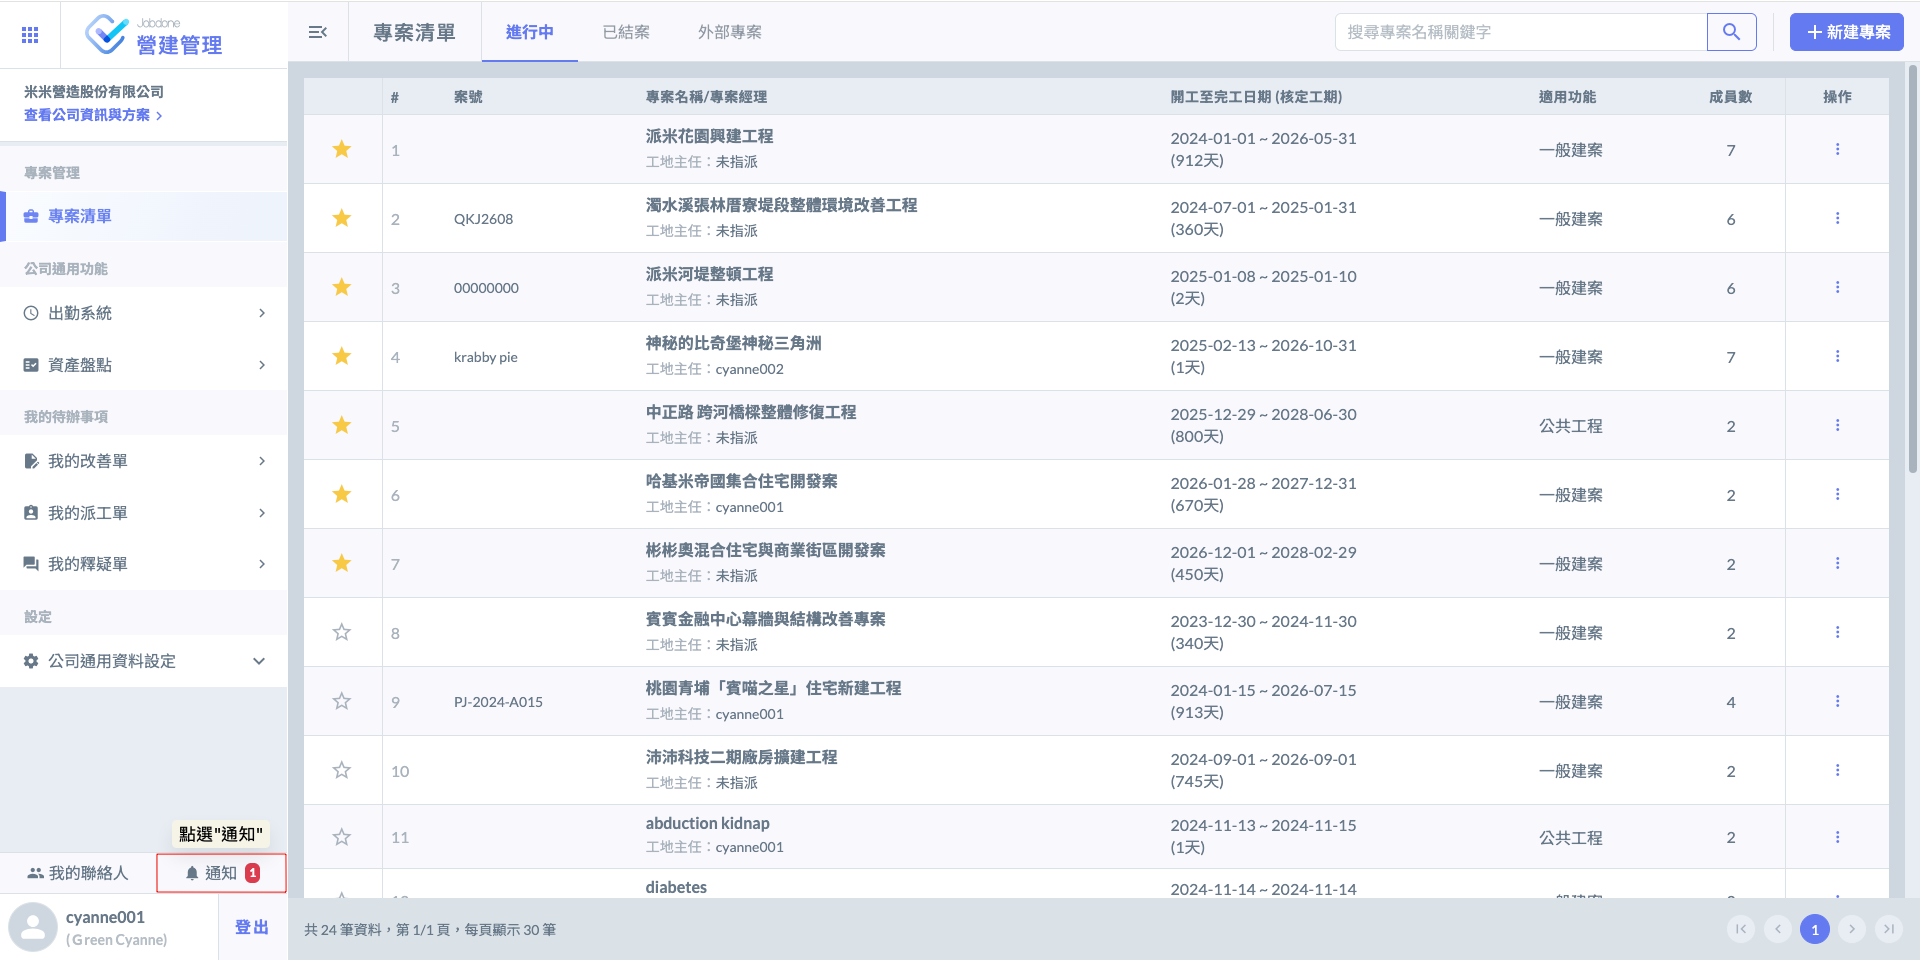Open the apps grid menu icon
1920x960 pixels.
click(30, 35)
